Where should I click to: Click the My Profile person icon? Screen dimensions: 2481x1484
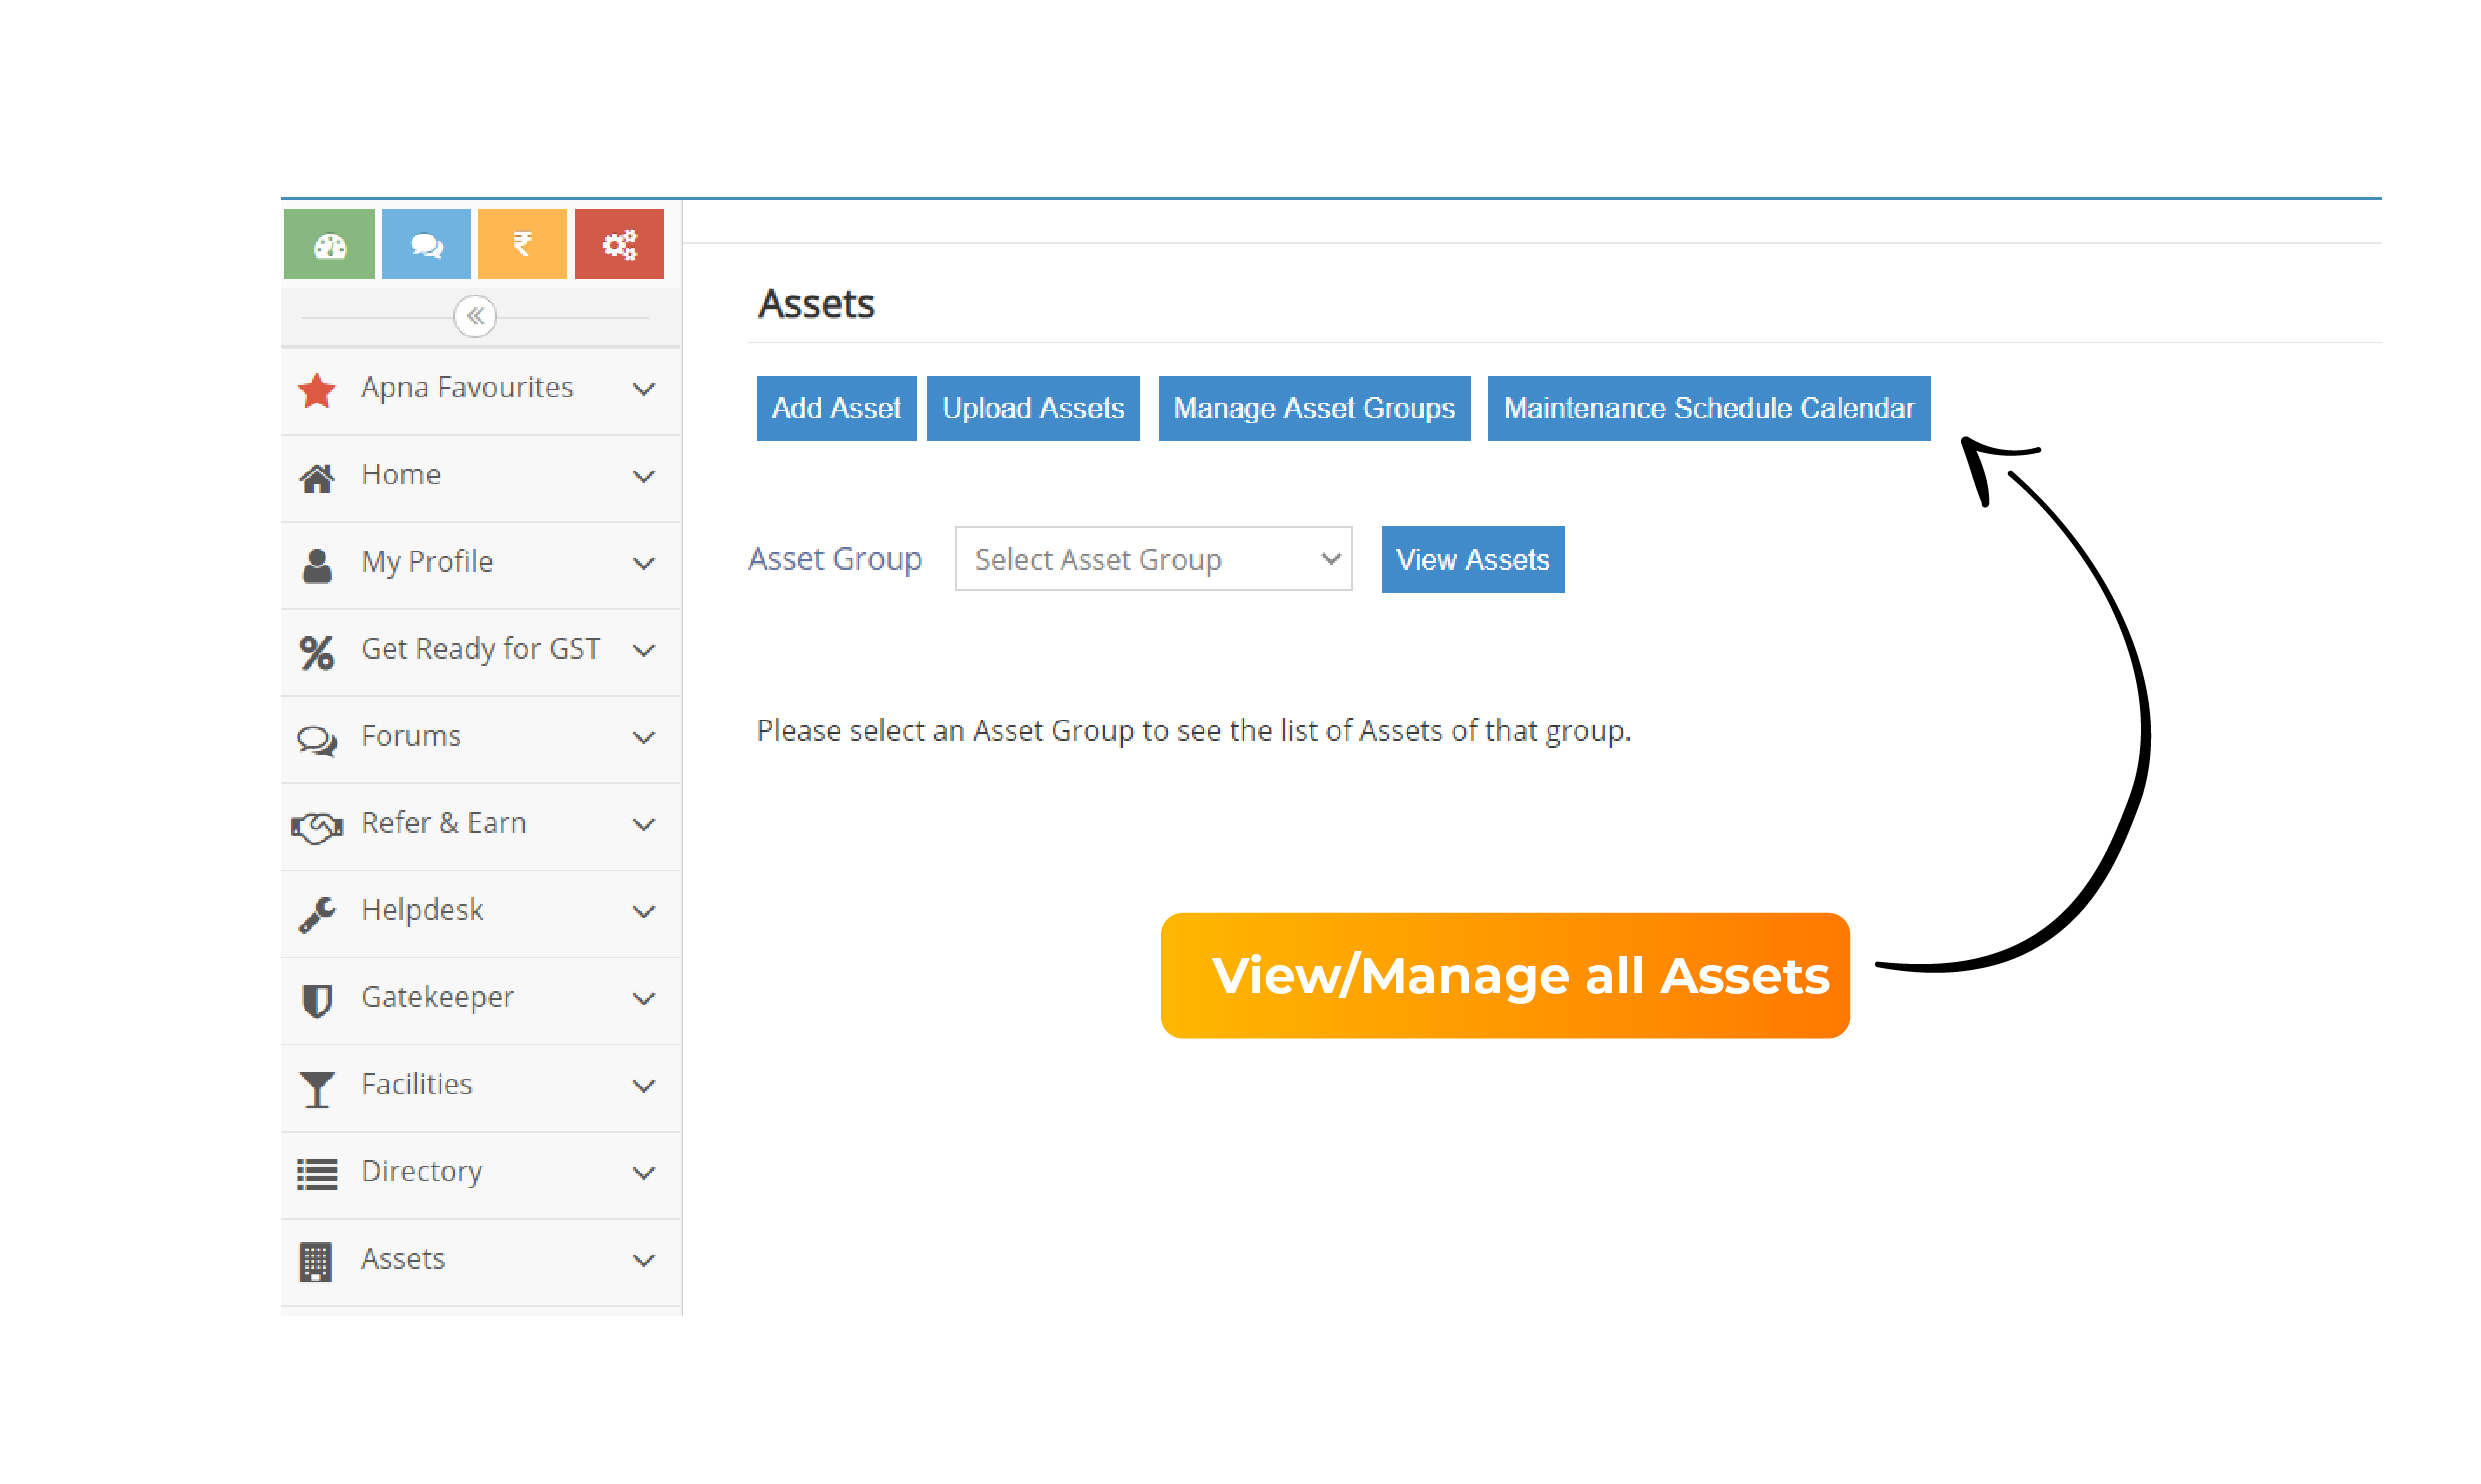point(317,565)
